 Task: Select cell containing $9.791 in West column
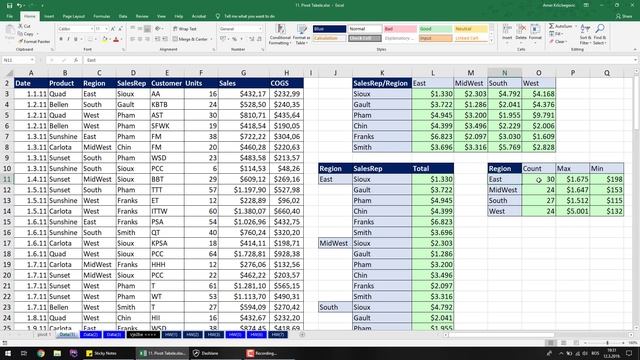click(538, 115)
